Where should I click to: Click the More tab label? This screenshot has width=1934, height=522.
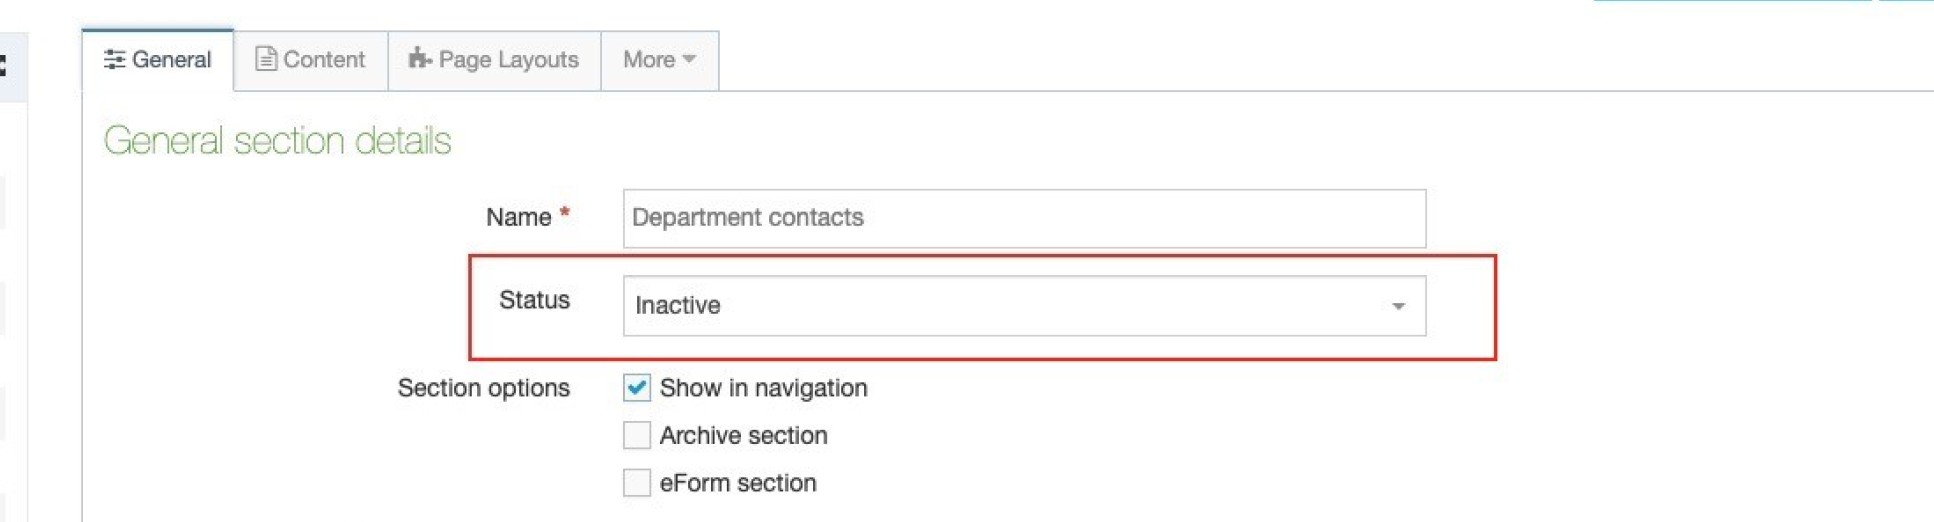coord(648,60)
